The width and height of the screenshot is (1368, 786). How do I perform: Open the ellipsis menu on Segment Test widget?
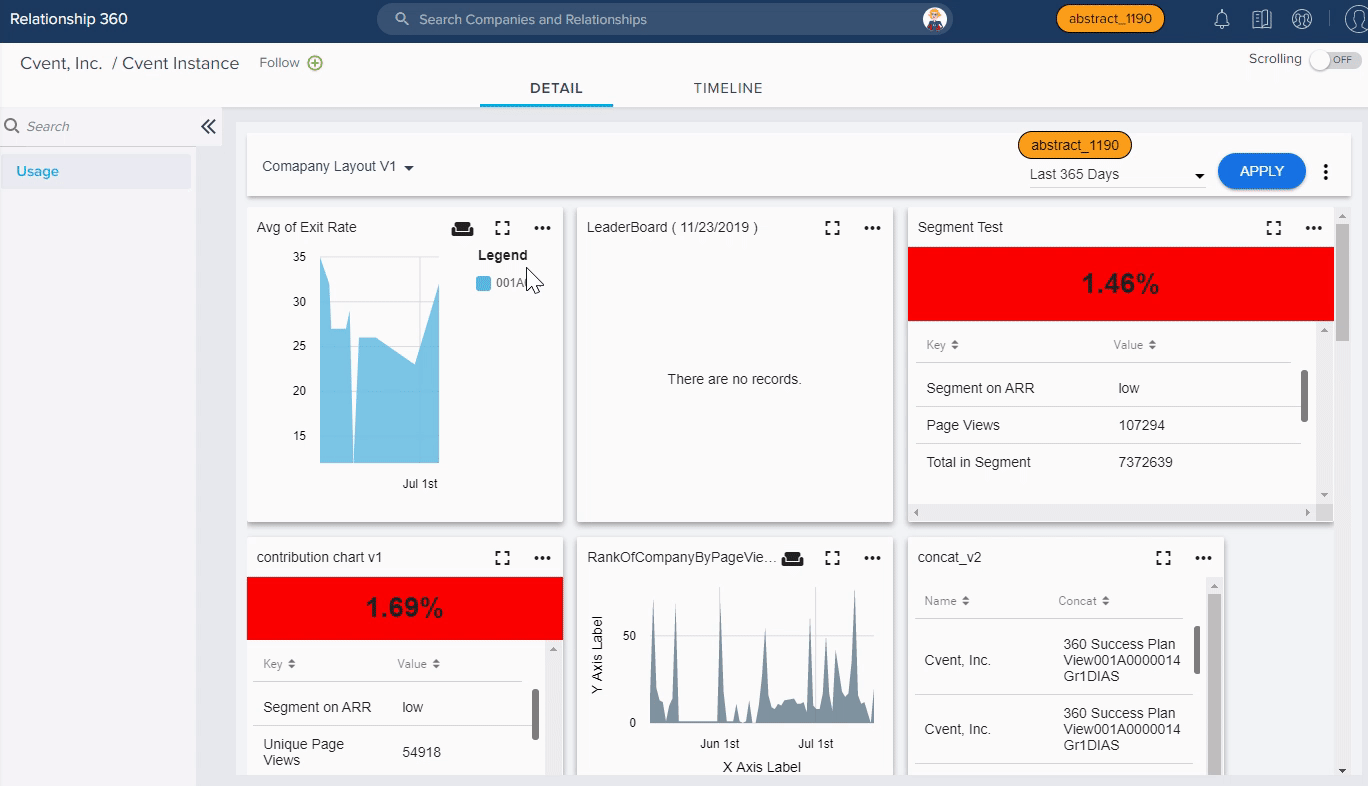click(x=1313, y=228)
